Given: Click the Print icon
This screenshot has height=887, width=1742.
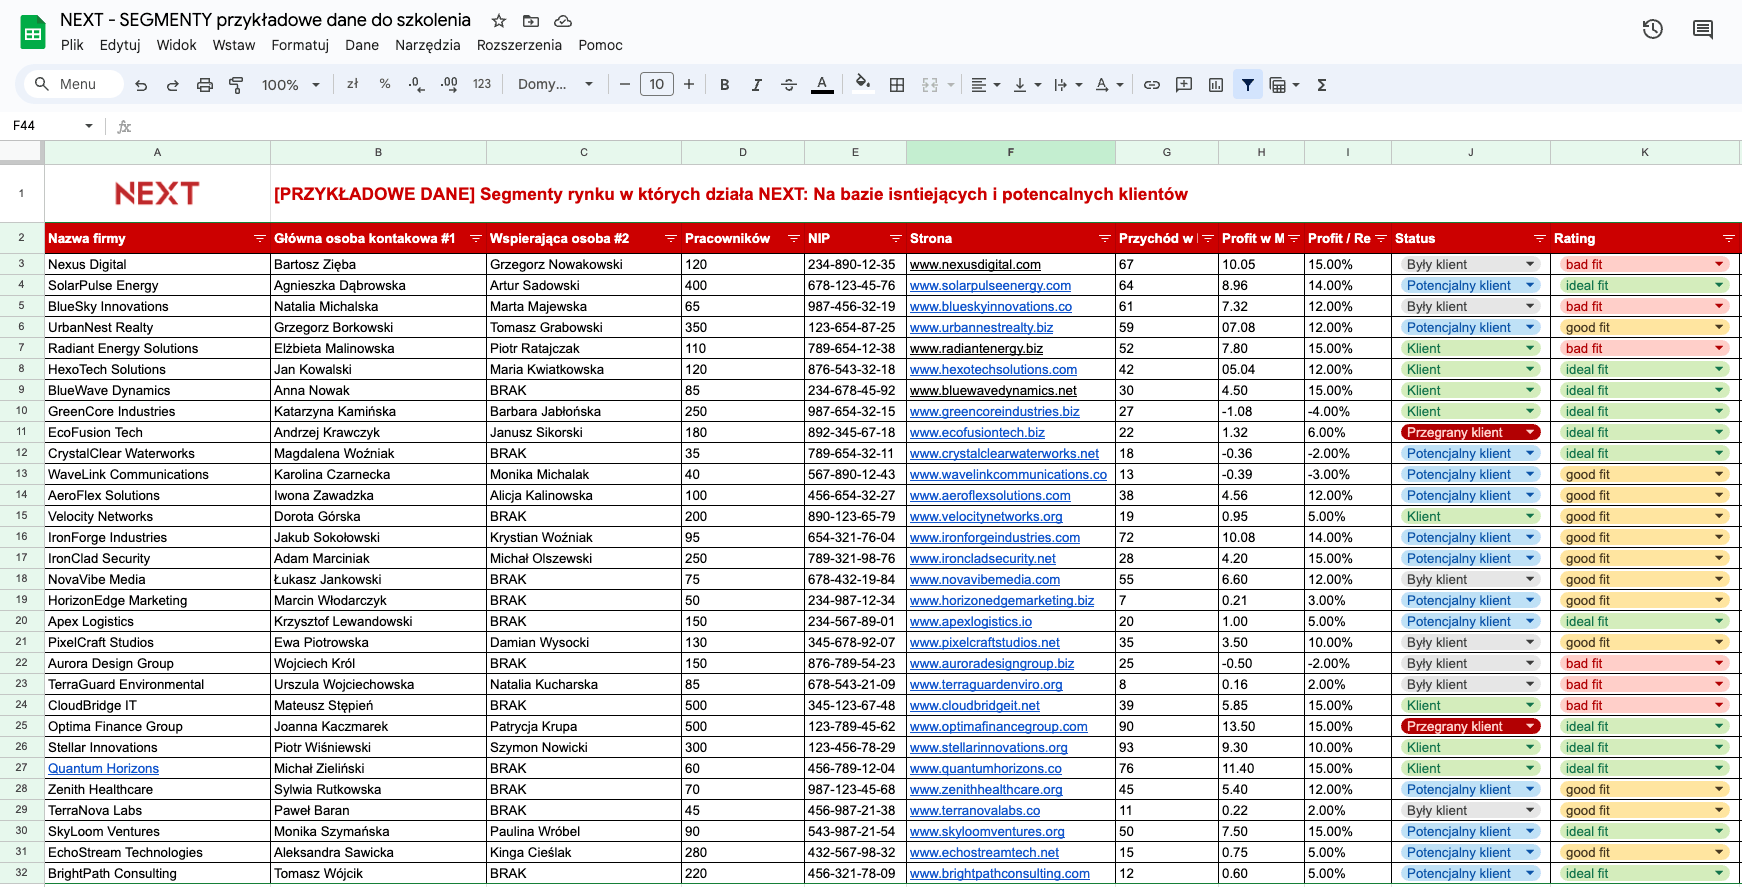Looking at the screenshot, I should (x=205, y=85).
